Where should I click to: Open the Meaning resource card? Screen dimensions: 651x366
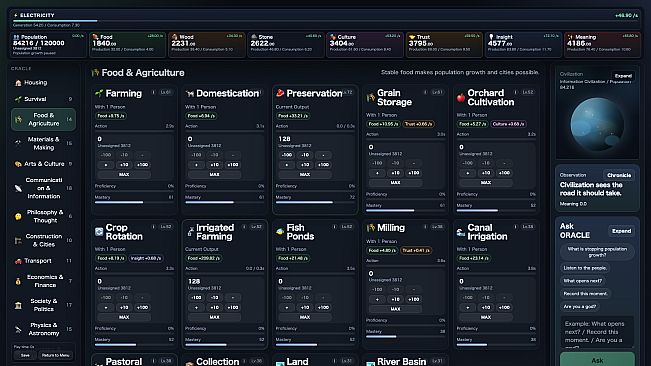(x=602, y=45)
